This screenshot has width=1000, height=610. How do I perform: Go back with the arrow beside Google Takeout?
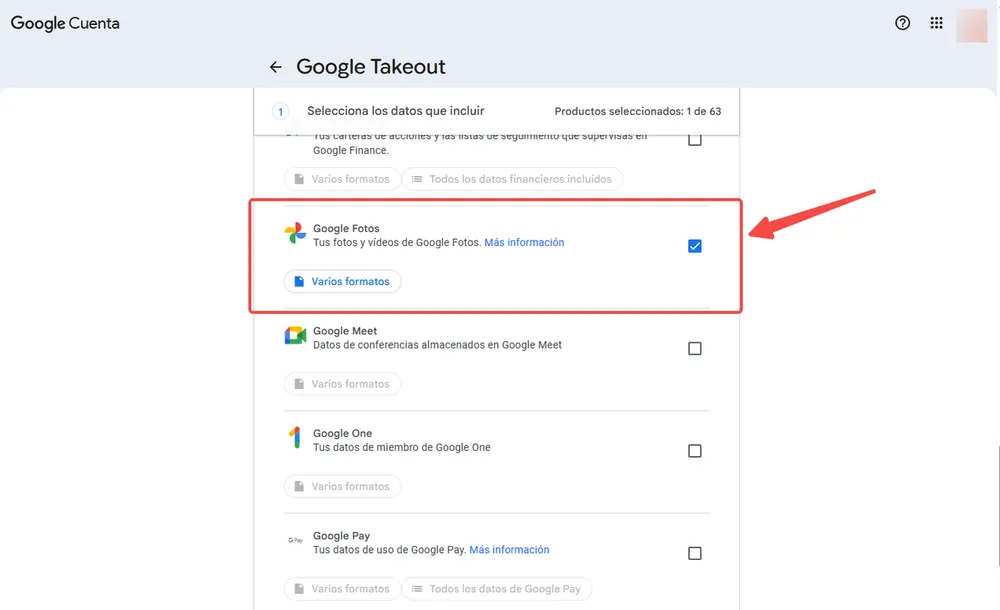pos(276,67)
